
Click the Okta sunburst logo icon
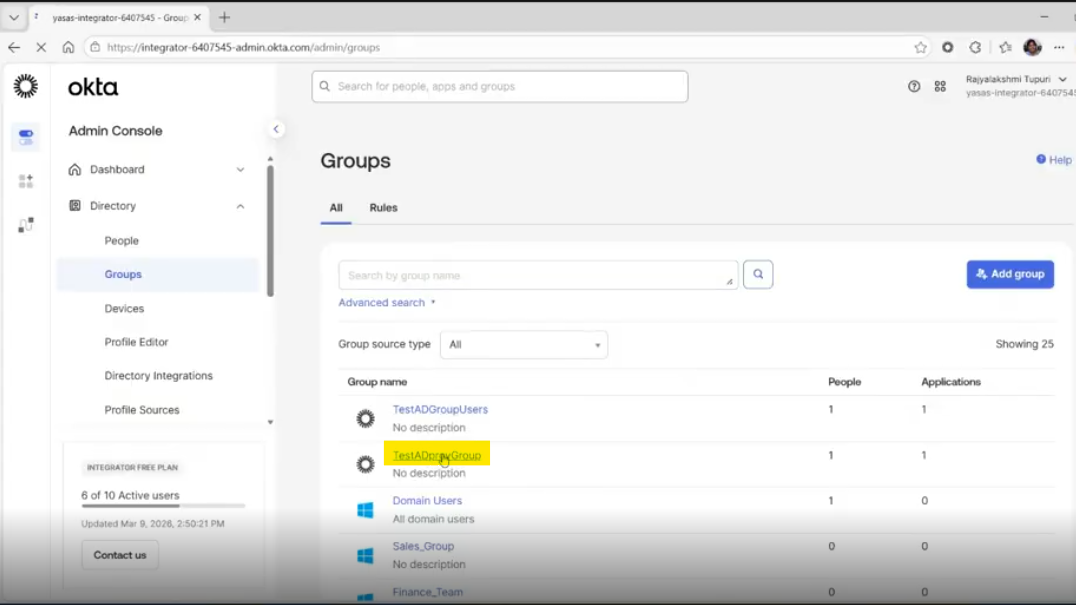[x=26, y=87]
